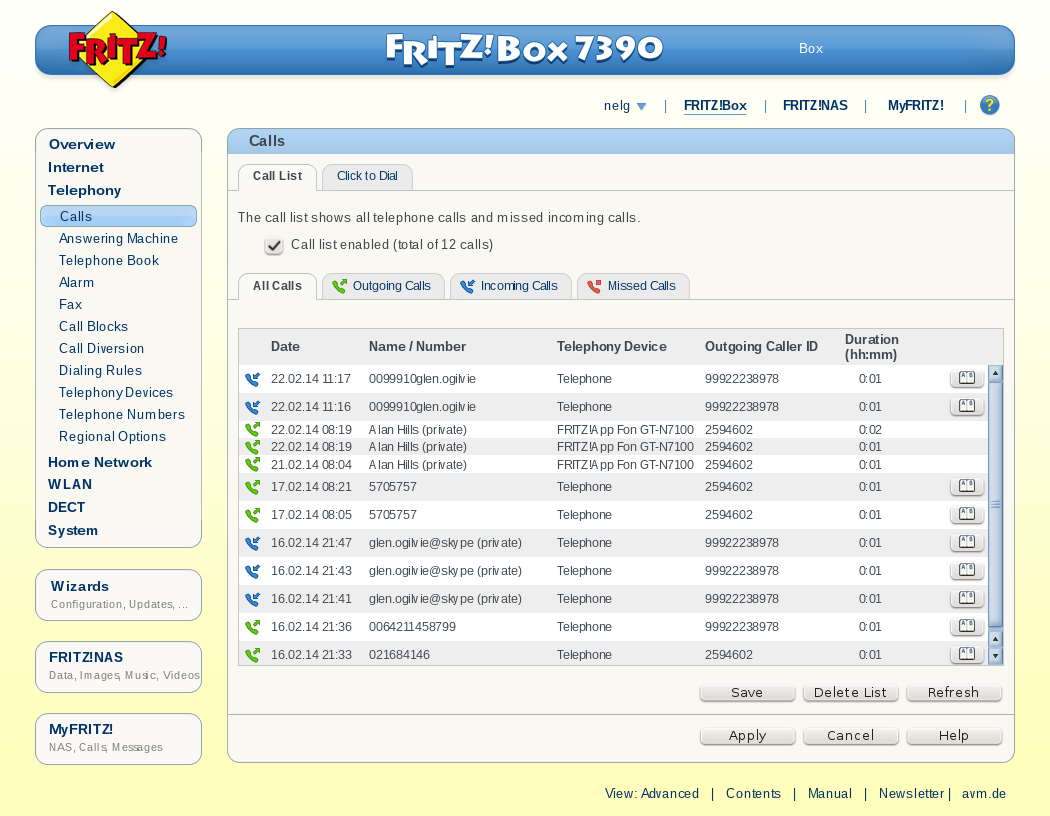
Task: Open the avm.de footer link
Action: [x=984, y=794]
